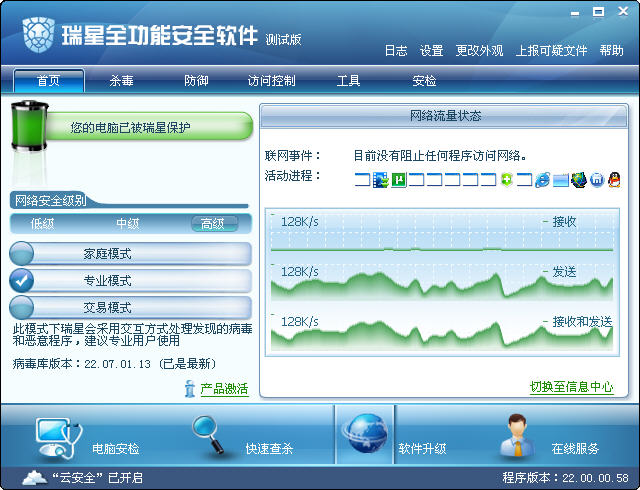Click the 接收和发送 combined traffic graph
Viewport: 640px width, 490px height.
pos(442,332)
